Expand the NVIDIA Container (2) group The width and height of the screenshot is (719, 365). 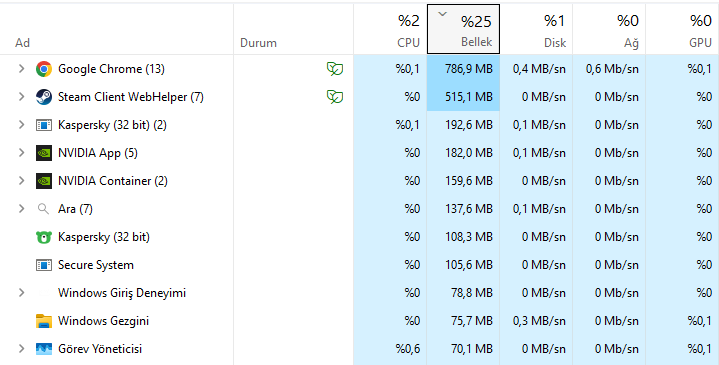tap(21, 181)
